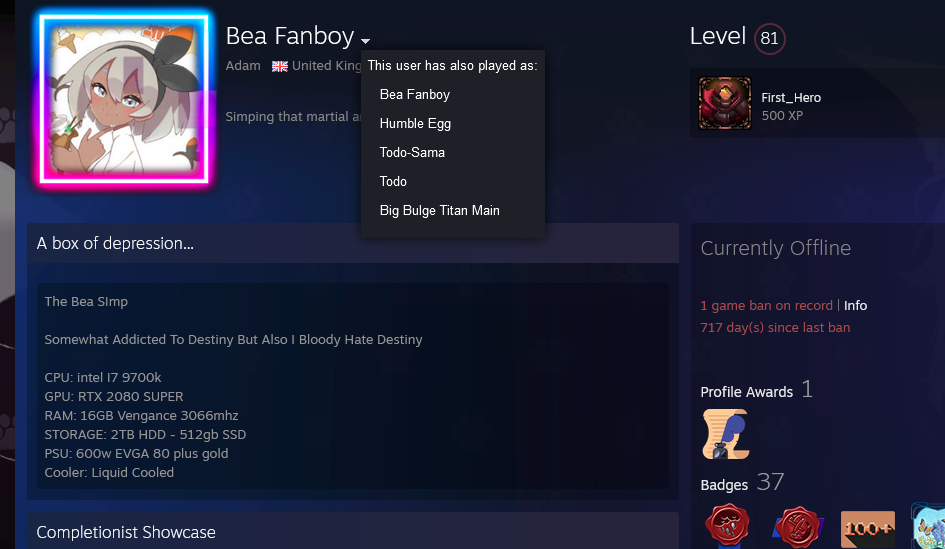
Task: Open the First_Hero featured badge icon
Action: pos(724,103)
